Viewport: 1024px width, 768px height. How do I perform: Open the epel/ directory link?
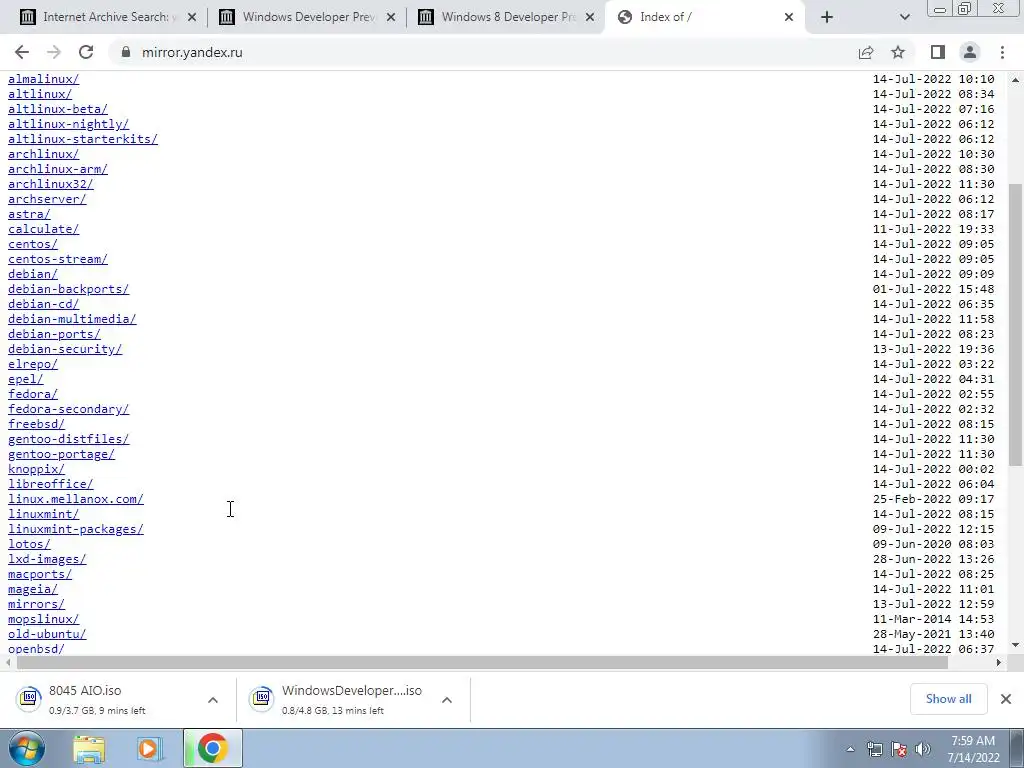click(x=25, y=379)
